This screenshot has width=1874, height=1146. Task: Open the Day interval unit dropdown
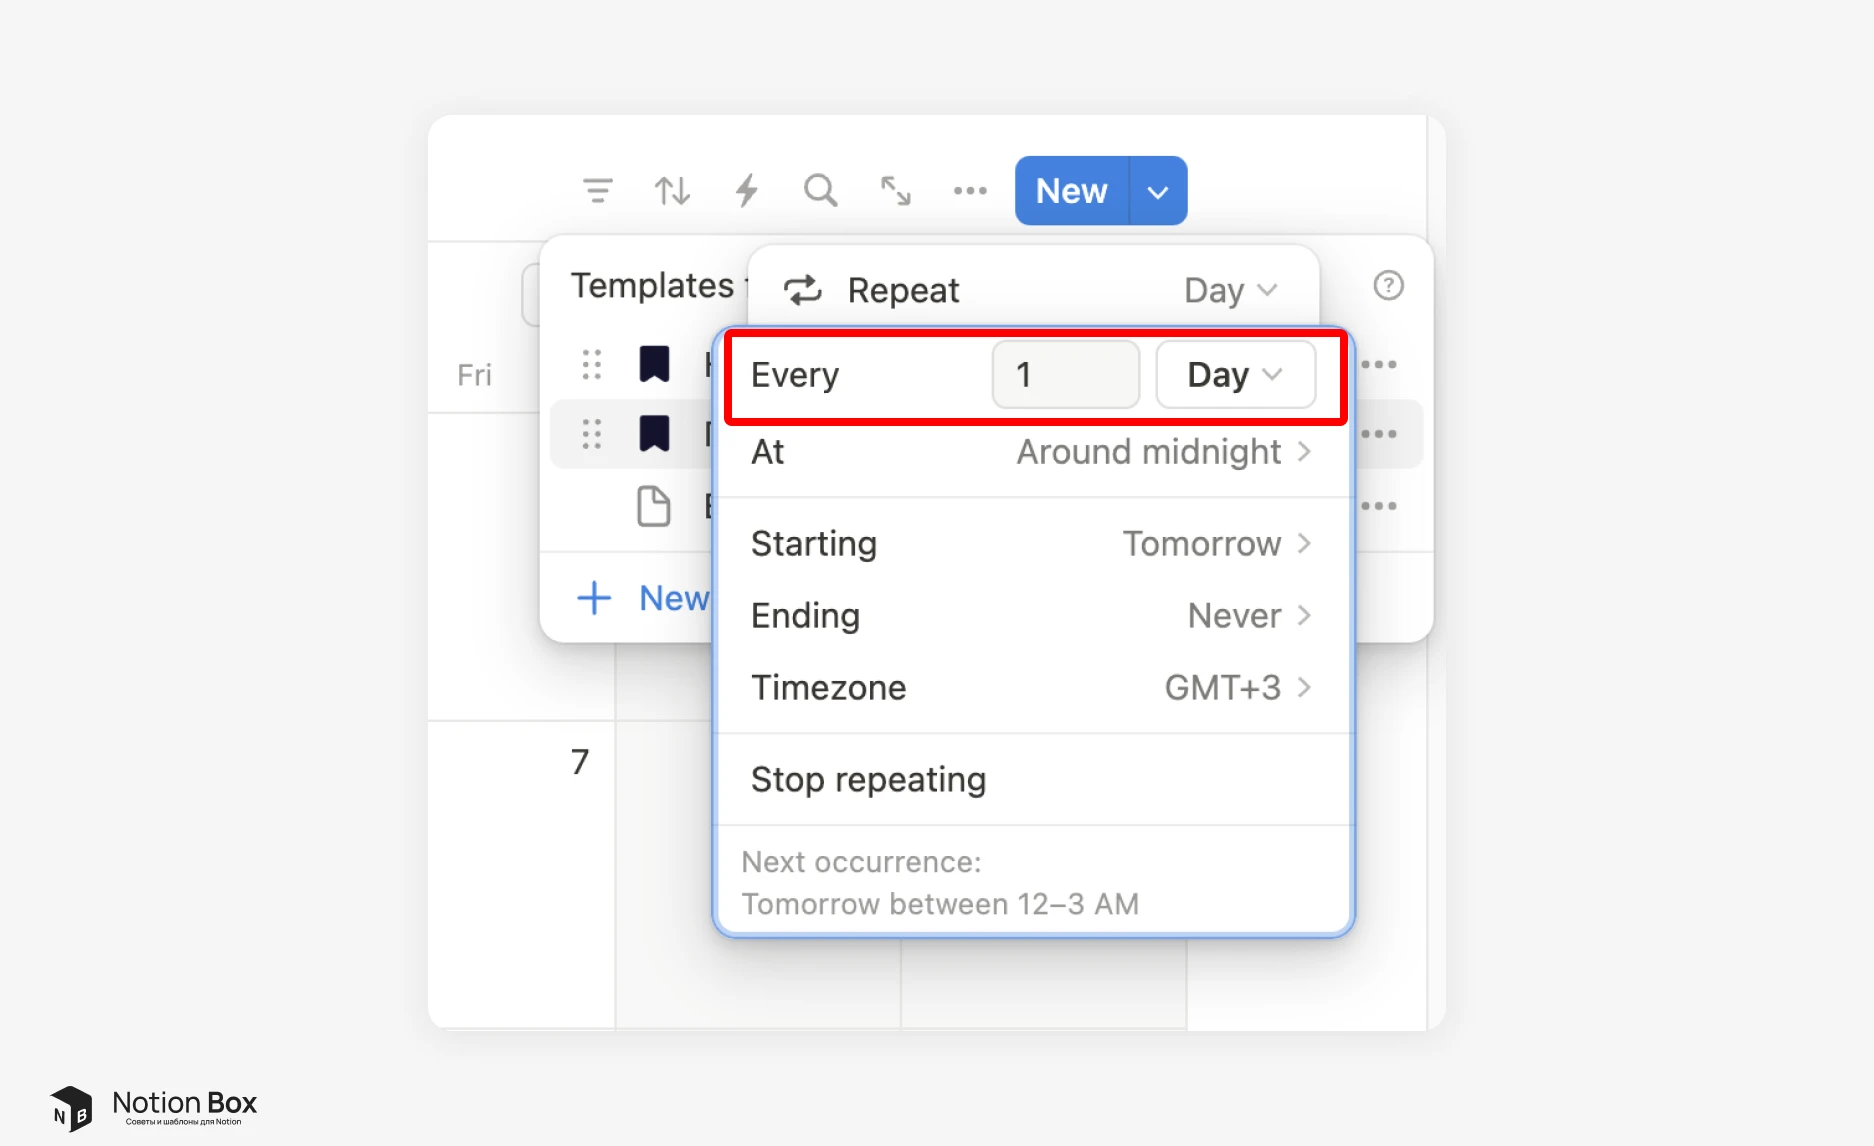(x=1235, y=375)
